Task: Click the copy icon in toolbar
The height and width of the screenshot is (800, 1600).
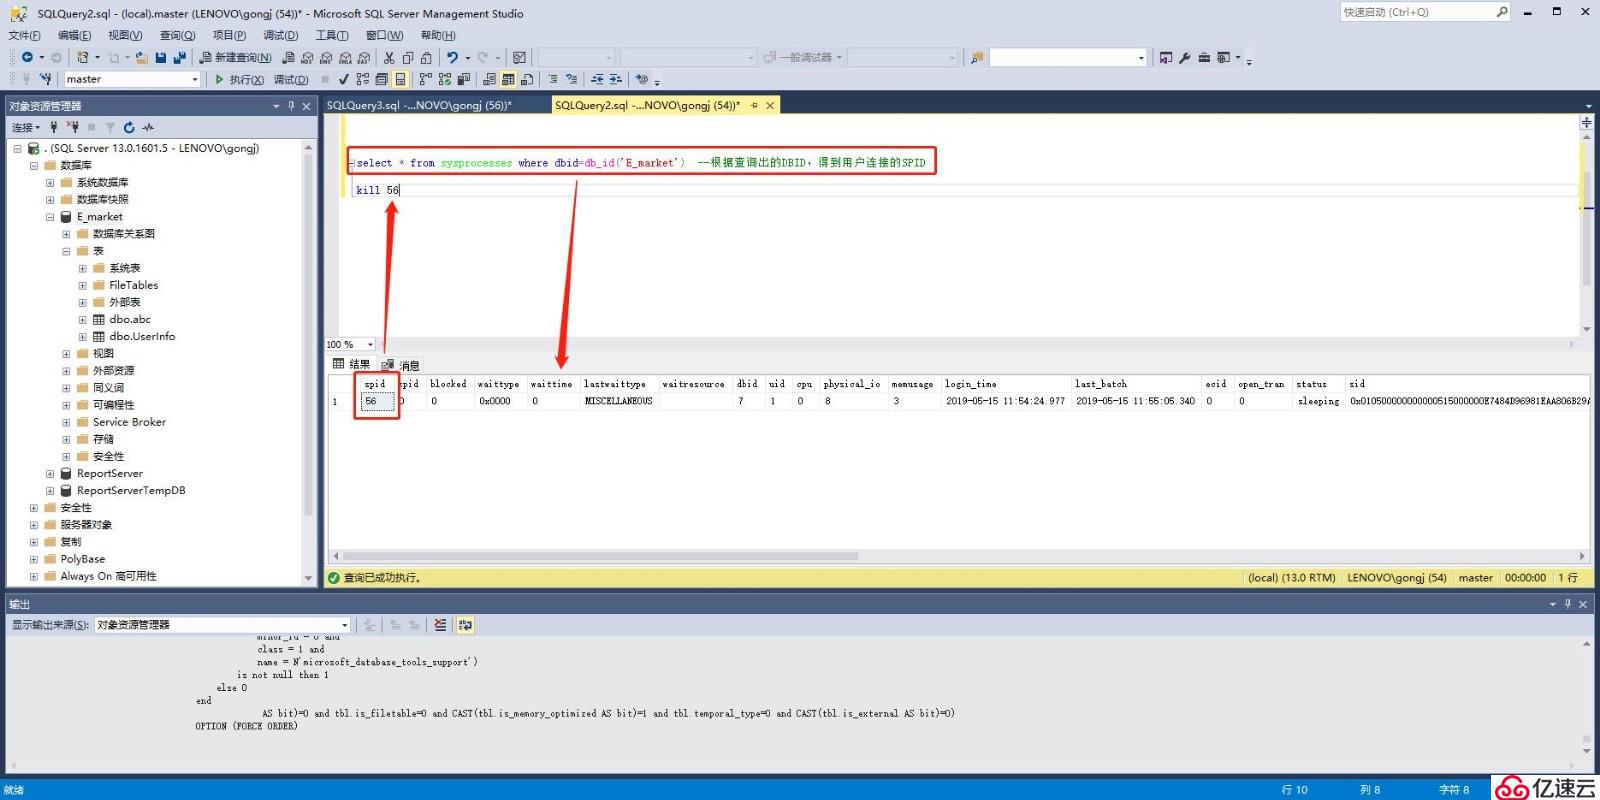Action: point(408,57)
